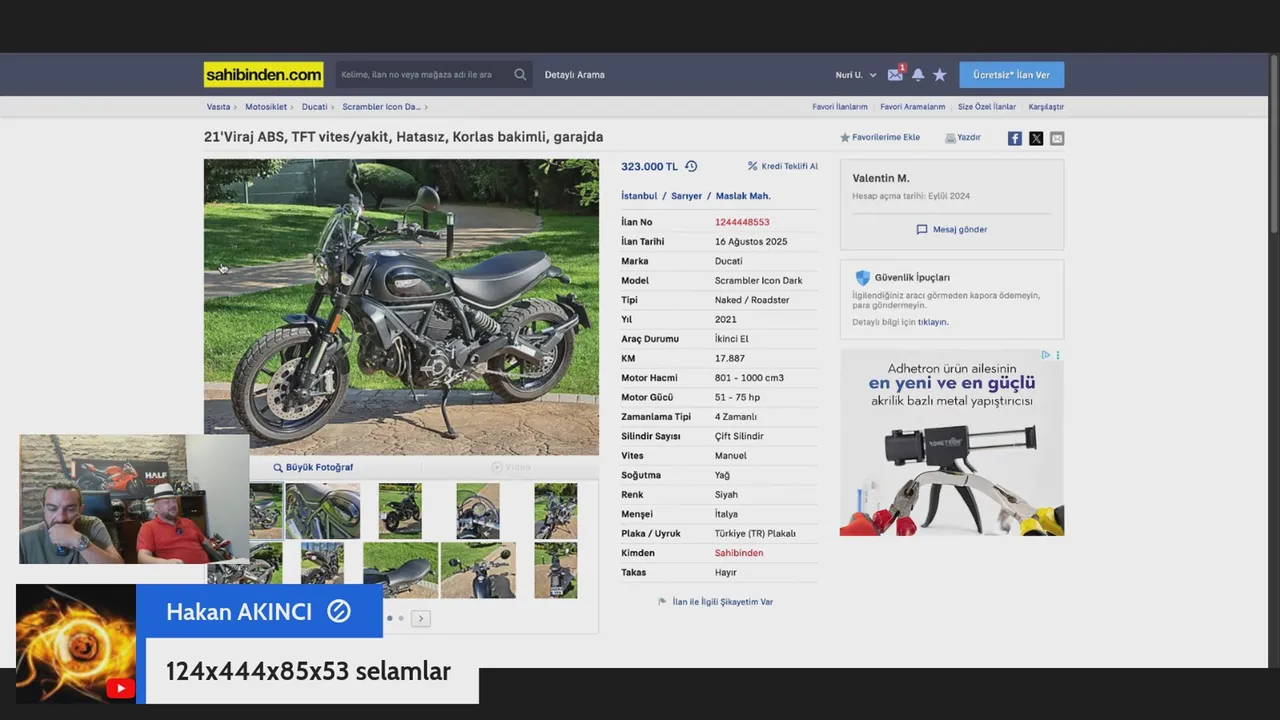Click listing number 1244448553

click(742, 222)
